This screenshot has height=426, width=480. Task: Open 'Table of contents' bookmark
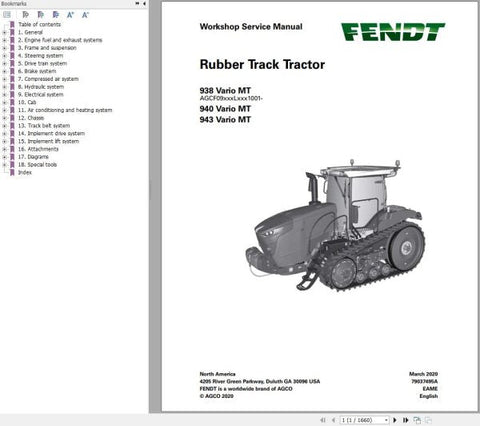tap(39, 24)
